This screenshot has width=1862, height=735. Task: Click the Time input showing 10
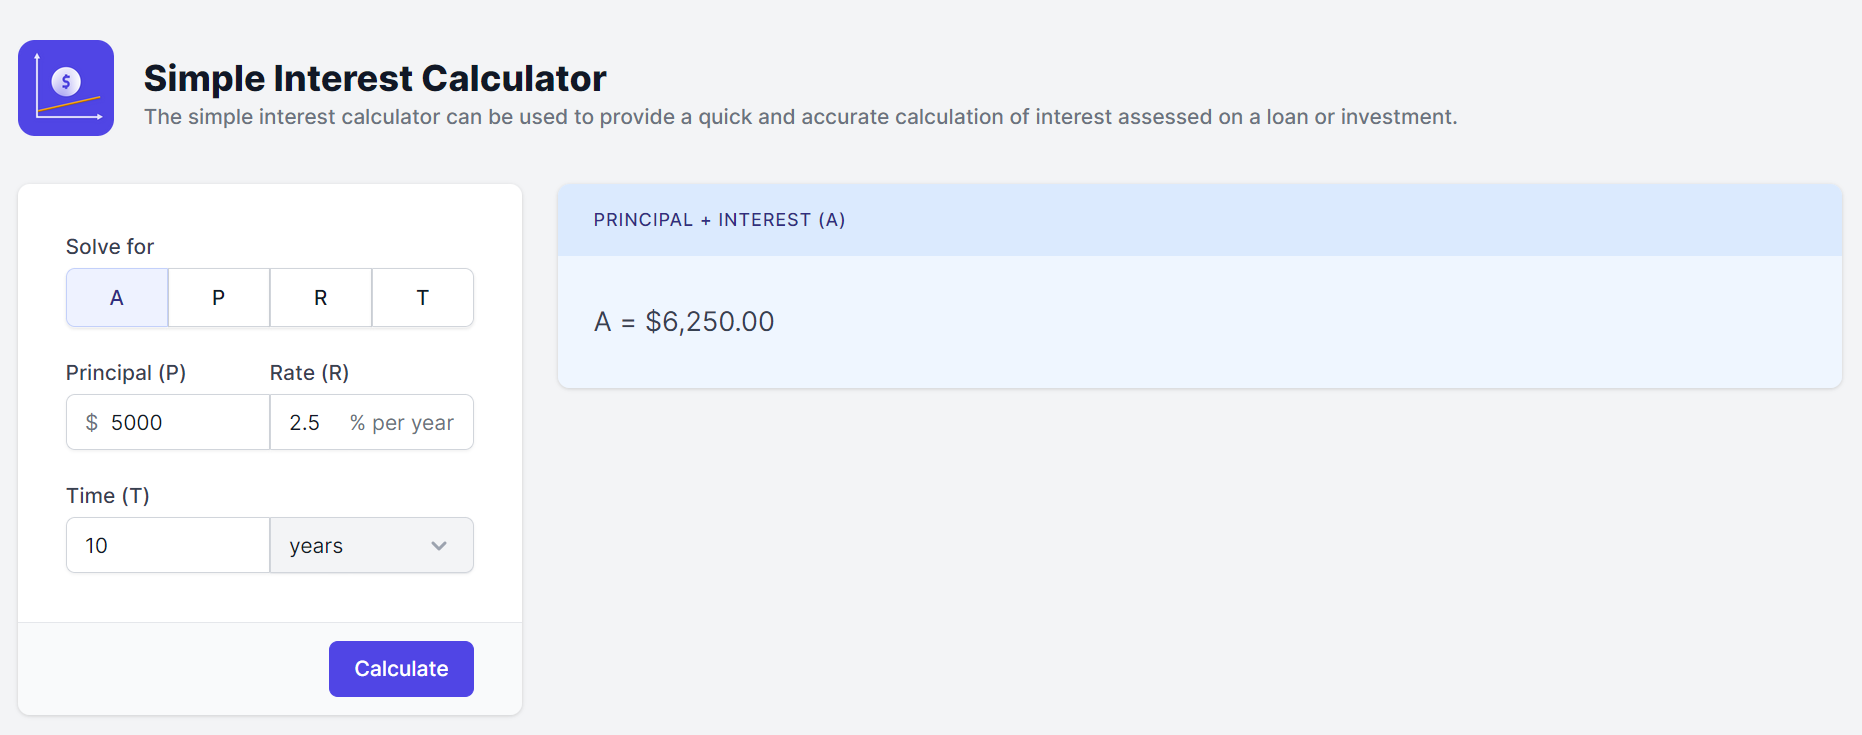167,546
